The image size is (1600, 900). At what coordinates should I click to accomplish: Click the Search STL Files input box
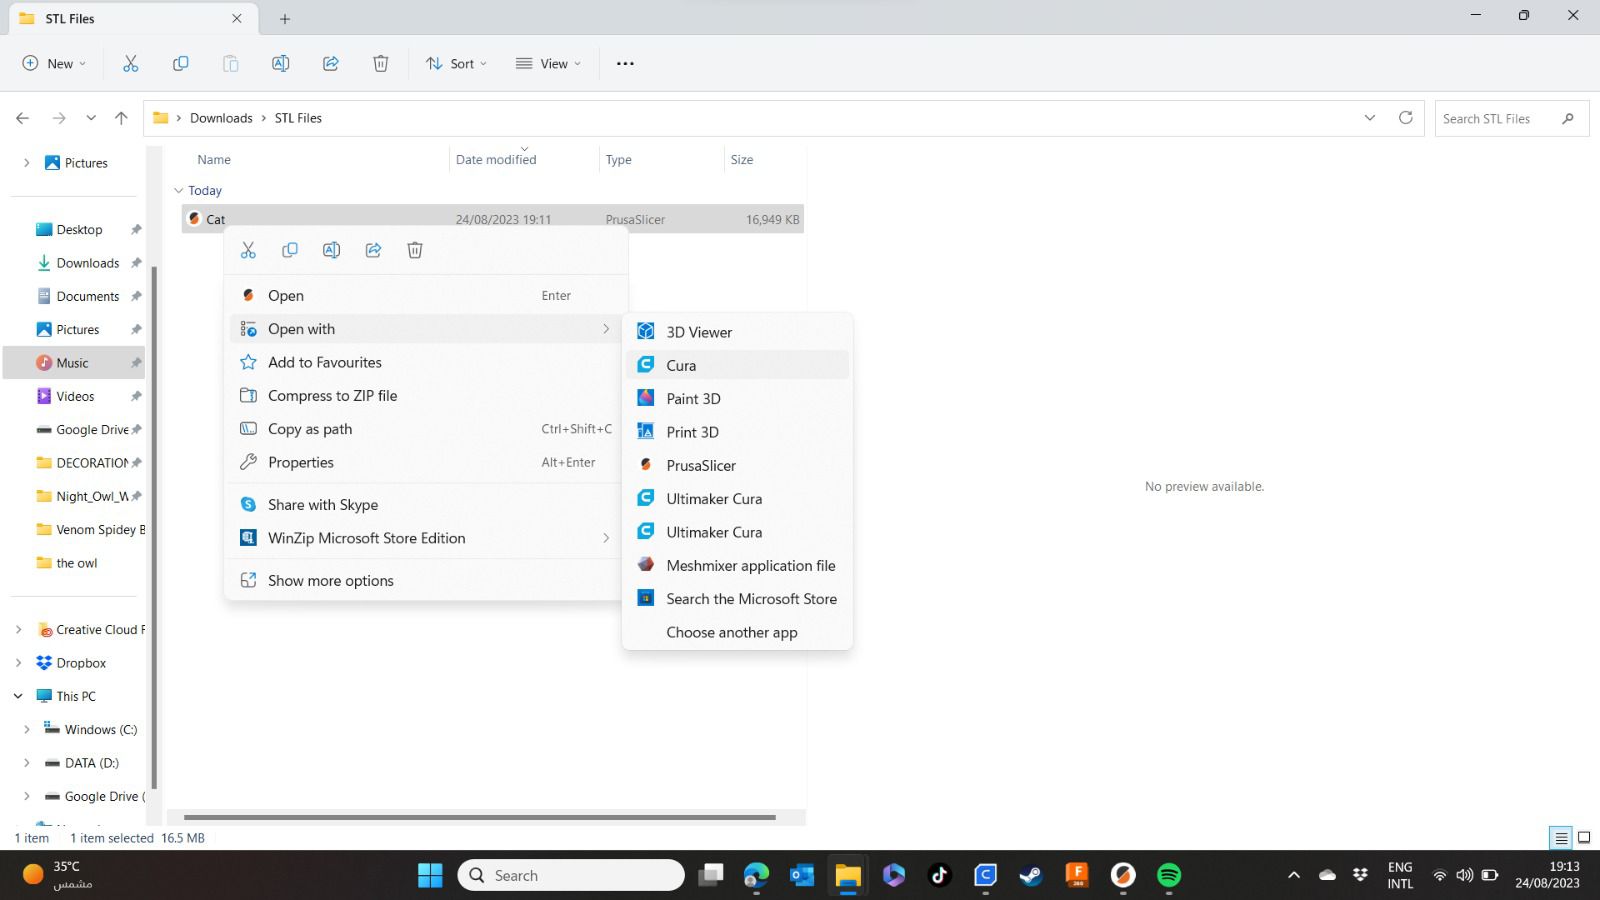(1495, 118)
